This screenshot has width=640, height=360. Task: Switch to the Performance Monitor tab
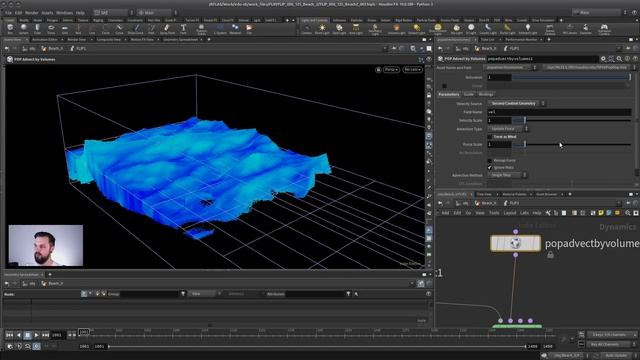click(521, 40)
